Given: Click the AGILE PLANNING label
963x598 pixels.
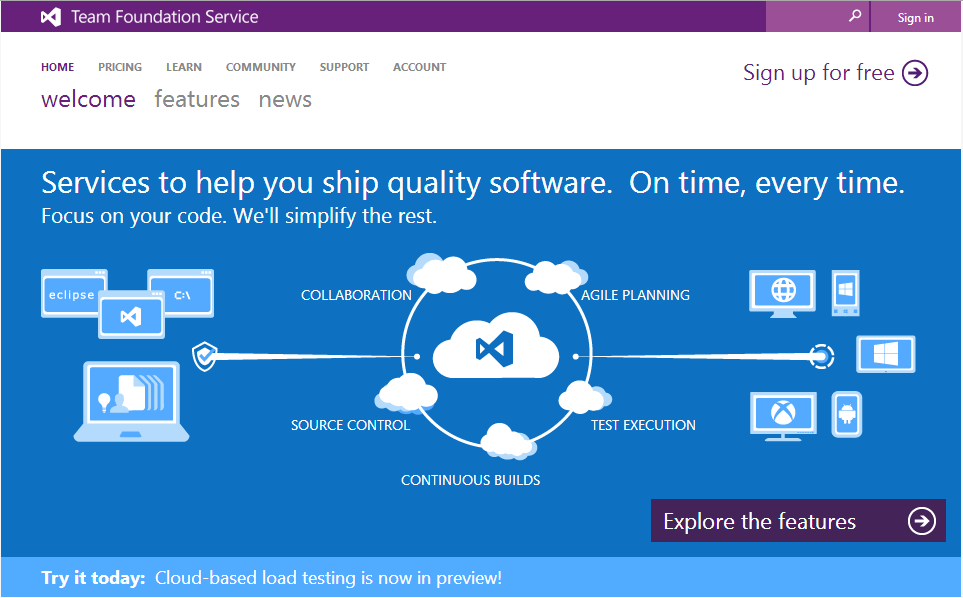Looking at the screenshot, I should point(635,295).
